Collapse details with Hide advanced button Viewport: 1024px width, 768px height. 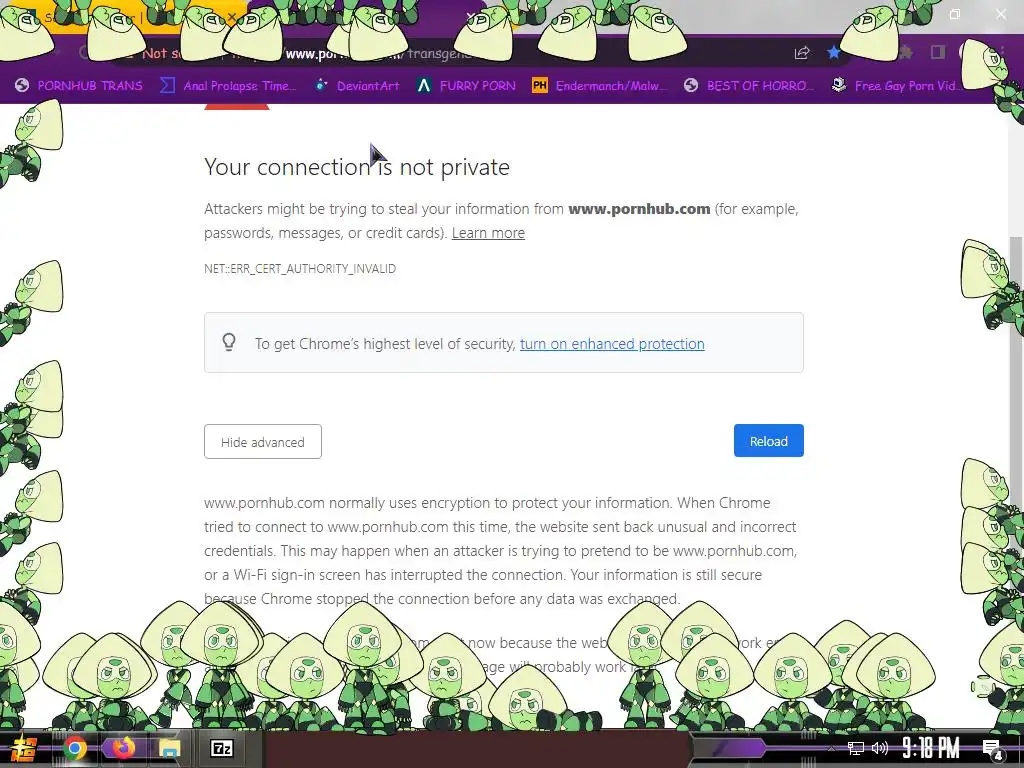263,441
